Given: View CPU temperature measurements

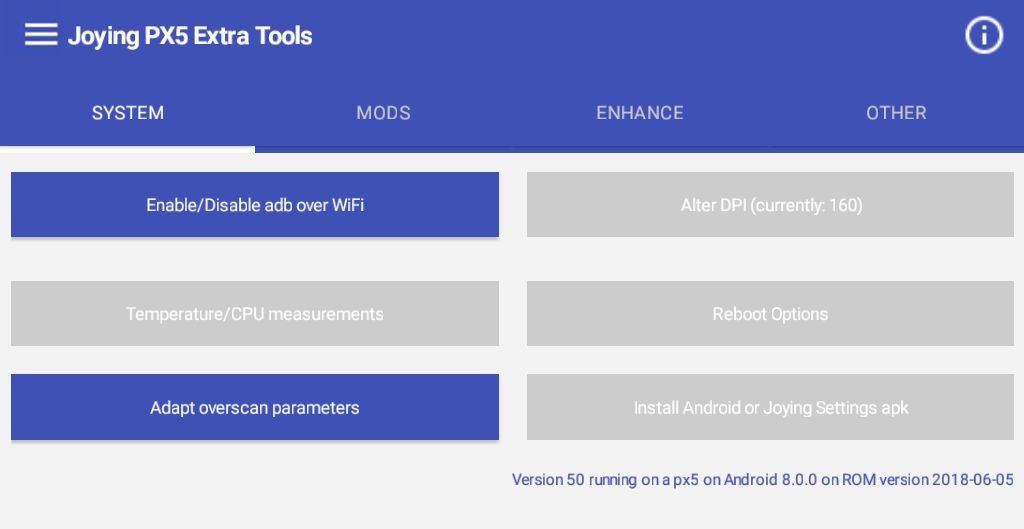Looking at the screenshot, I should click(255, 313).
